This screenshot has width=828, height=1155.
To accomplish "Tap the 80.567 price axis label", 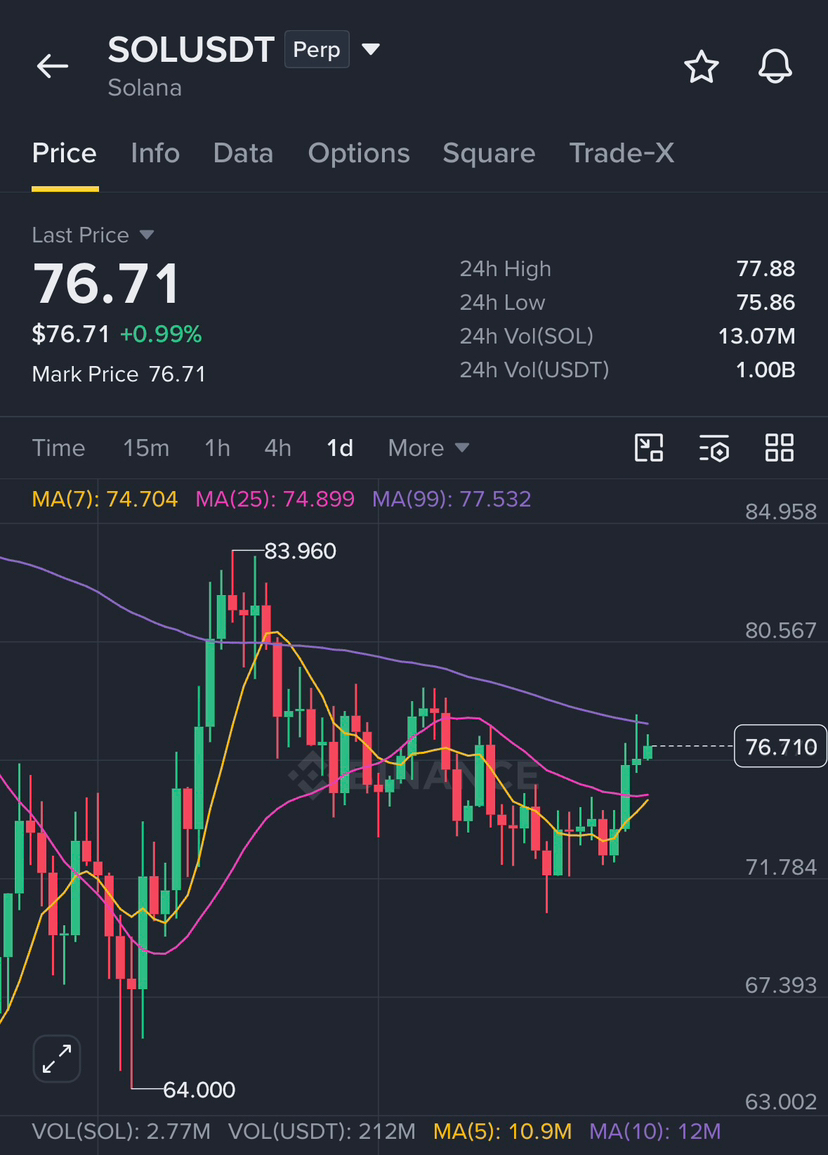I will tap(781, 631).
